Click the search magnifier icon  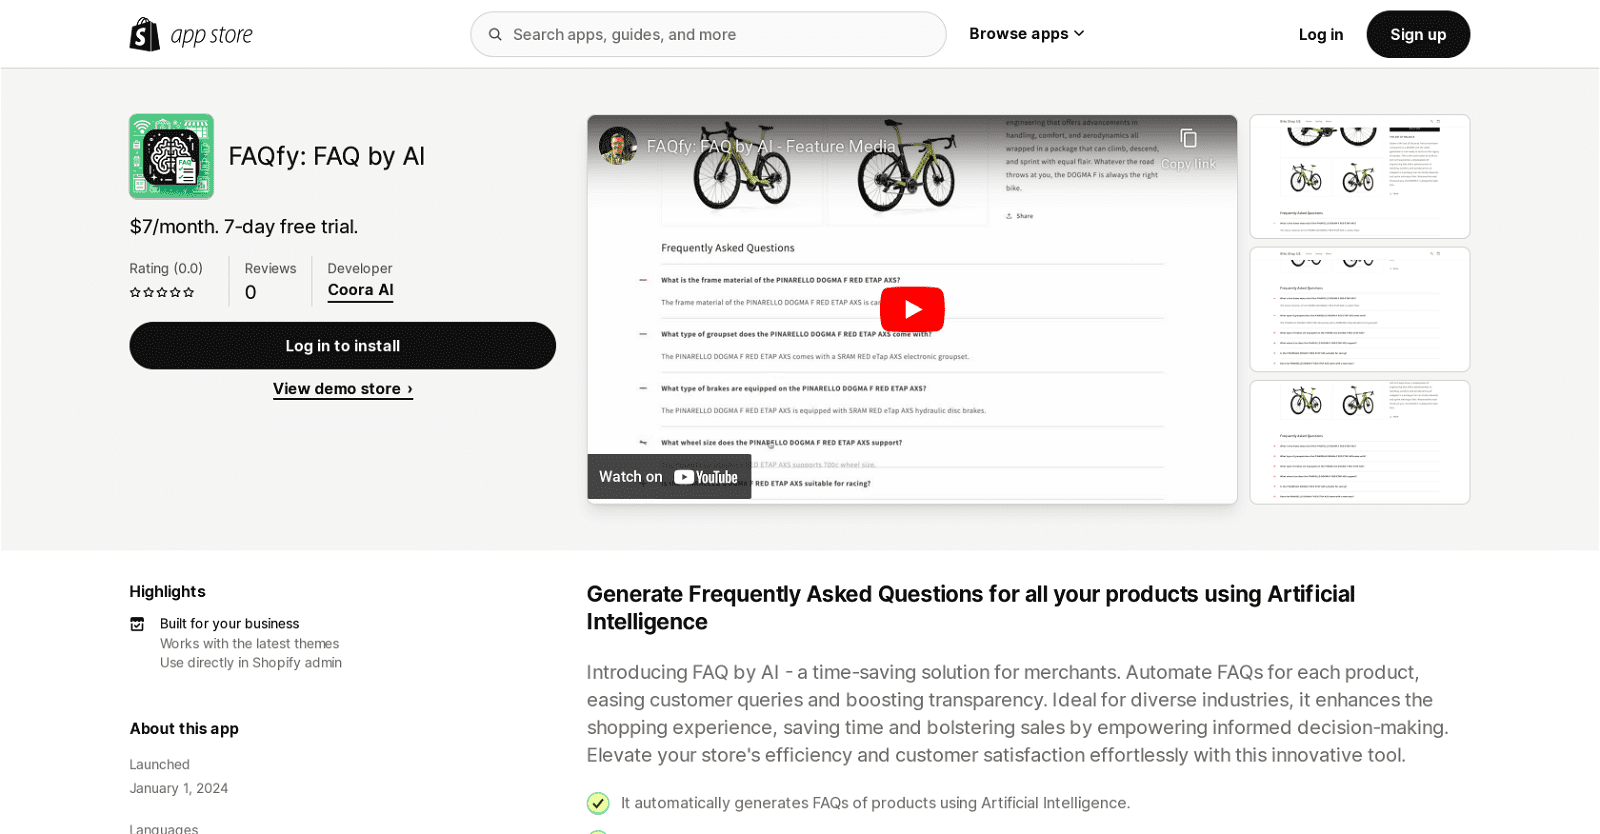click(x=495, y=35)
